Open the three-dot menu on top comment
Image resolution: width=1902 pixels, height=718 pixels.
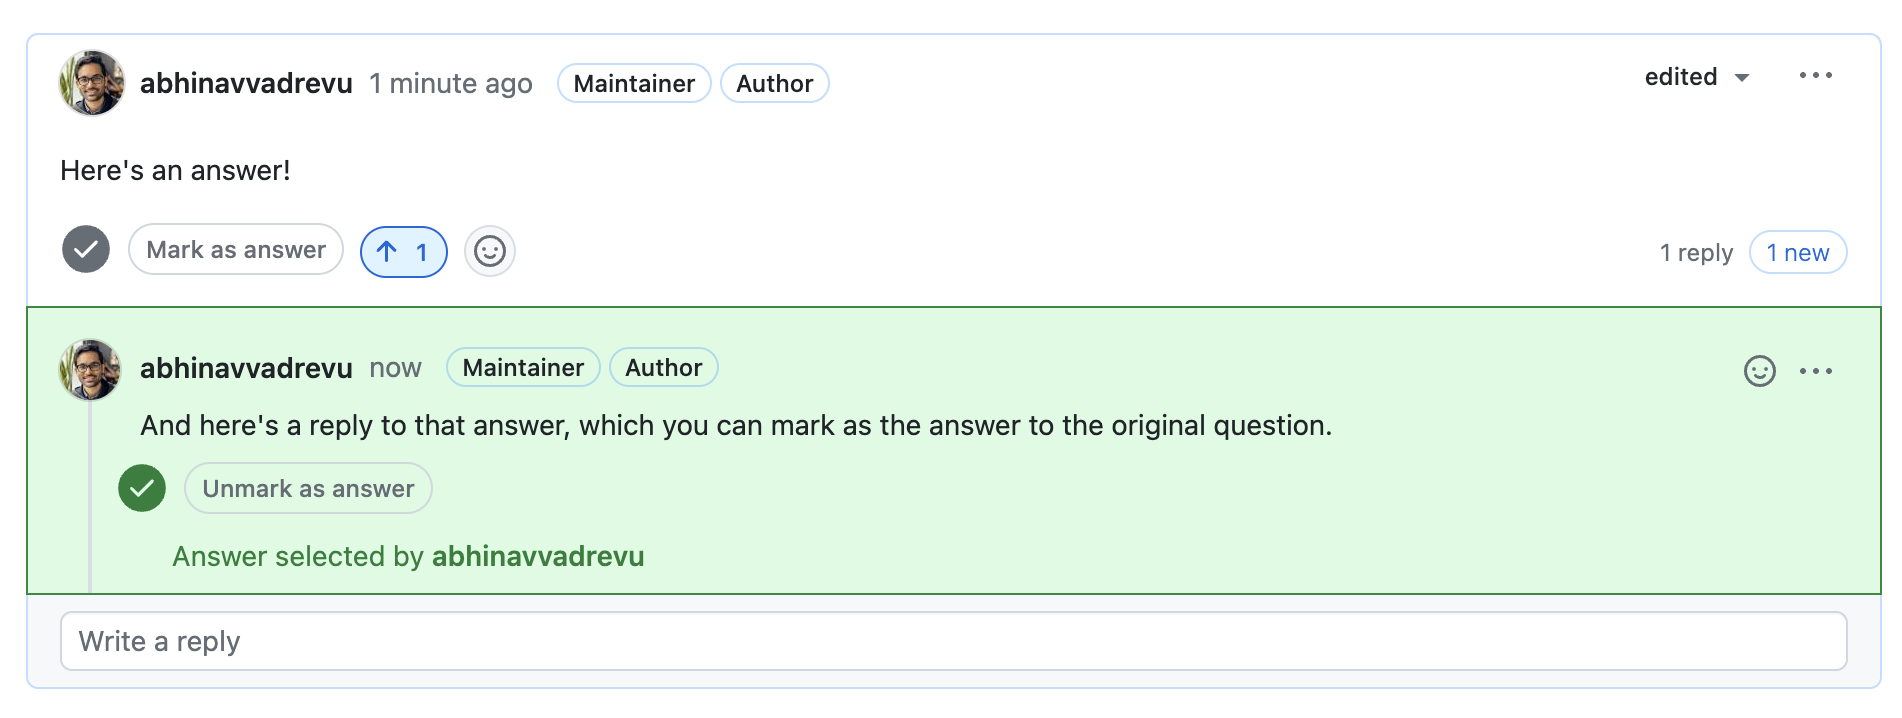point(1815,76)
